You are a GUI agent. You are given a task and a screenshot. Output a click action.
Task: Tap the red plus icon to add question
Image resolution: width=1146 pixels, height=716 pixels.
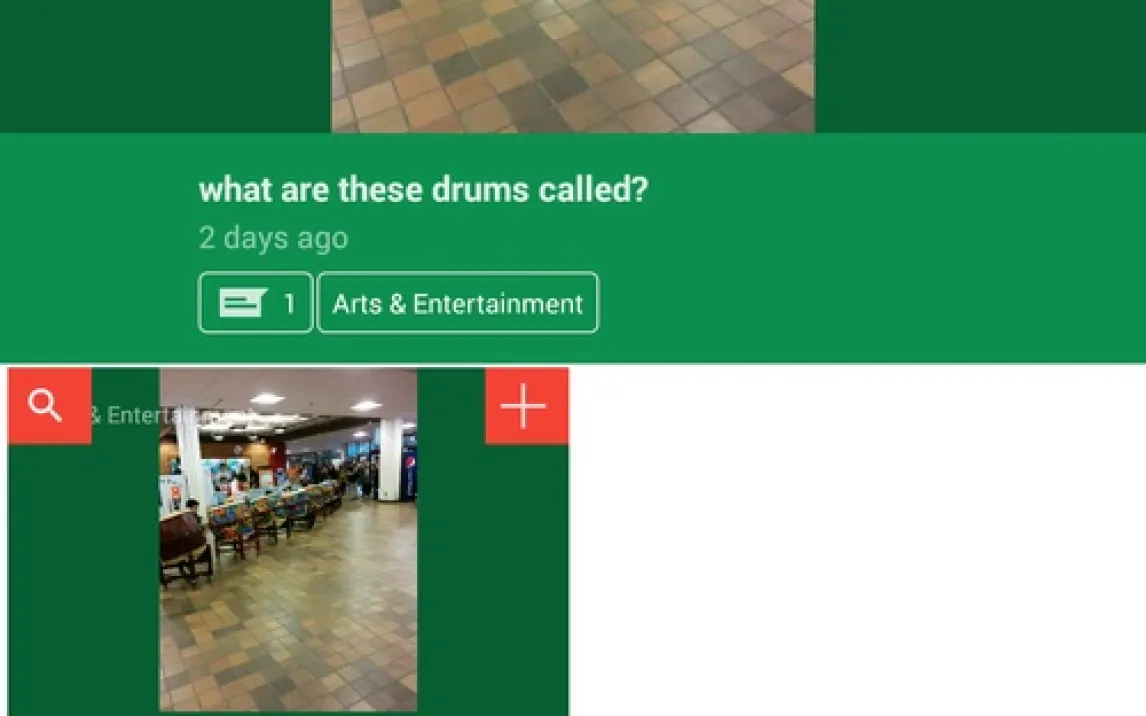point(526,405)
